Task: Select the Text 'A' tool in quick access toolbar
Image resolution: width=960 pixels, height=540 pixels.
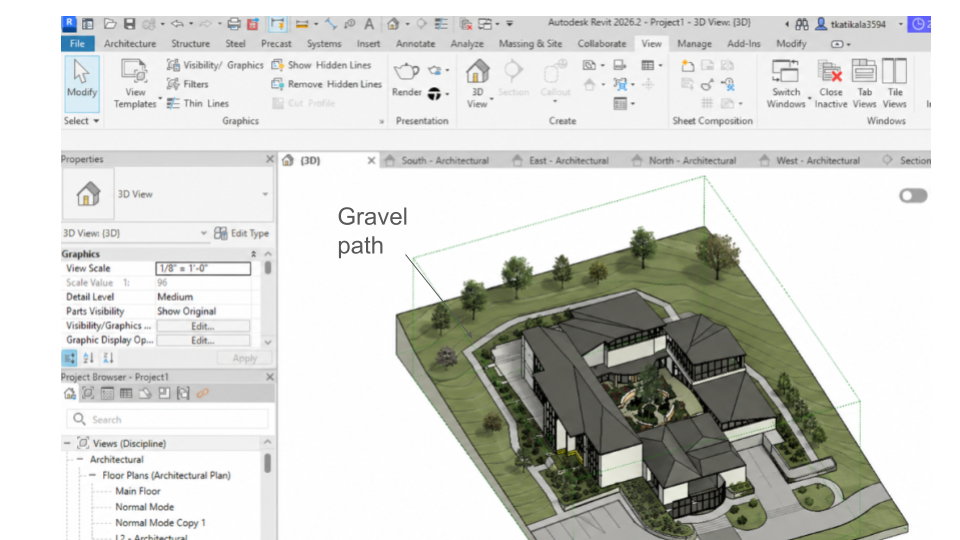Action: pyautogui.click(x=369, y=24)
